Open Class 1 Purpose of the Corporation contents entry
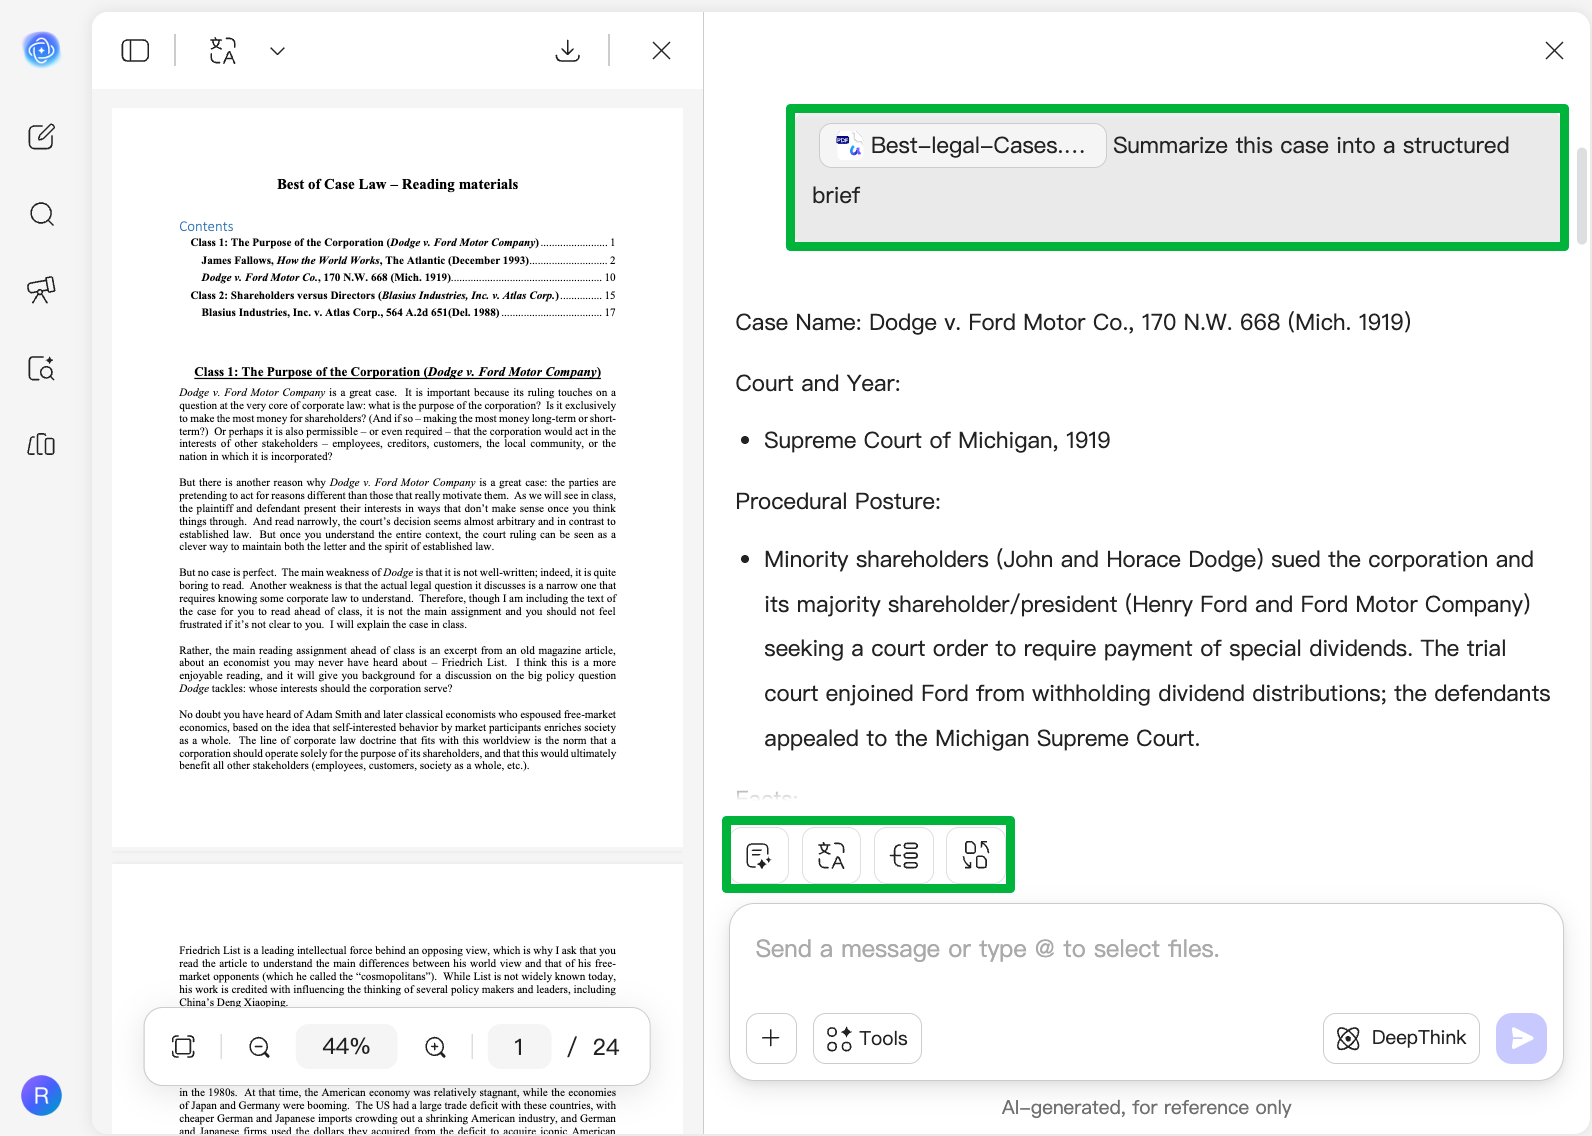Screen dimensions: 1592x1136 pos(403,242)
